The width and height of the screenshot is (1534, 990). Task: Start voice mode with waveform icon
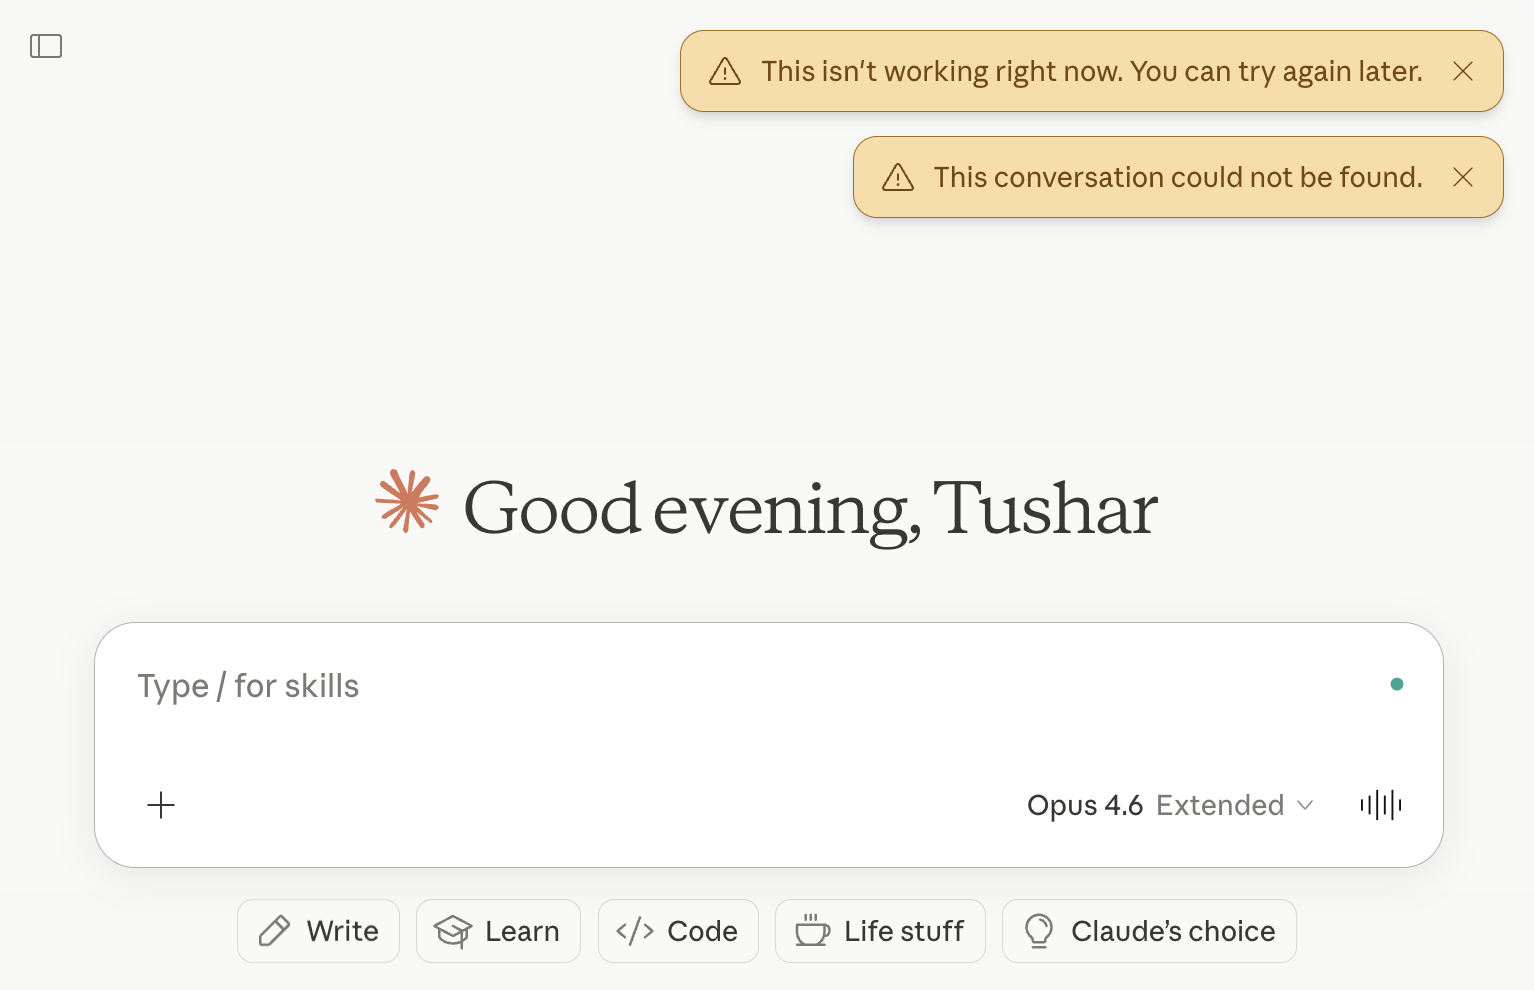[1381, 805]
